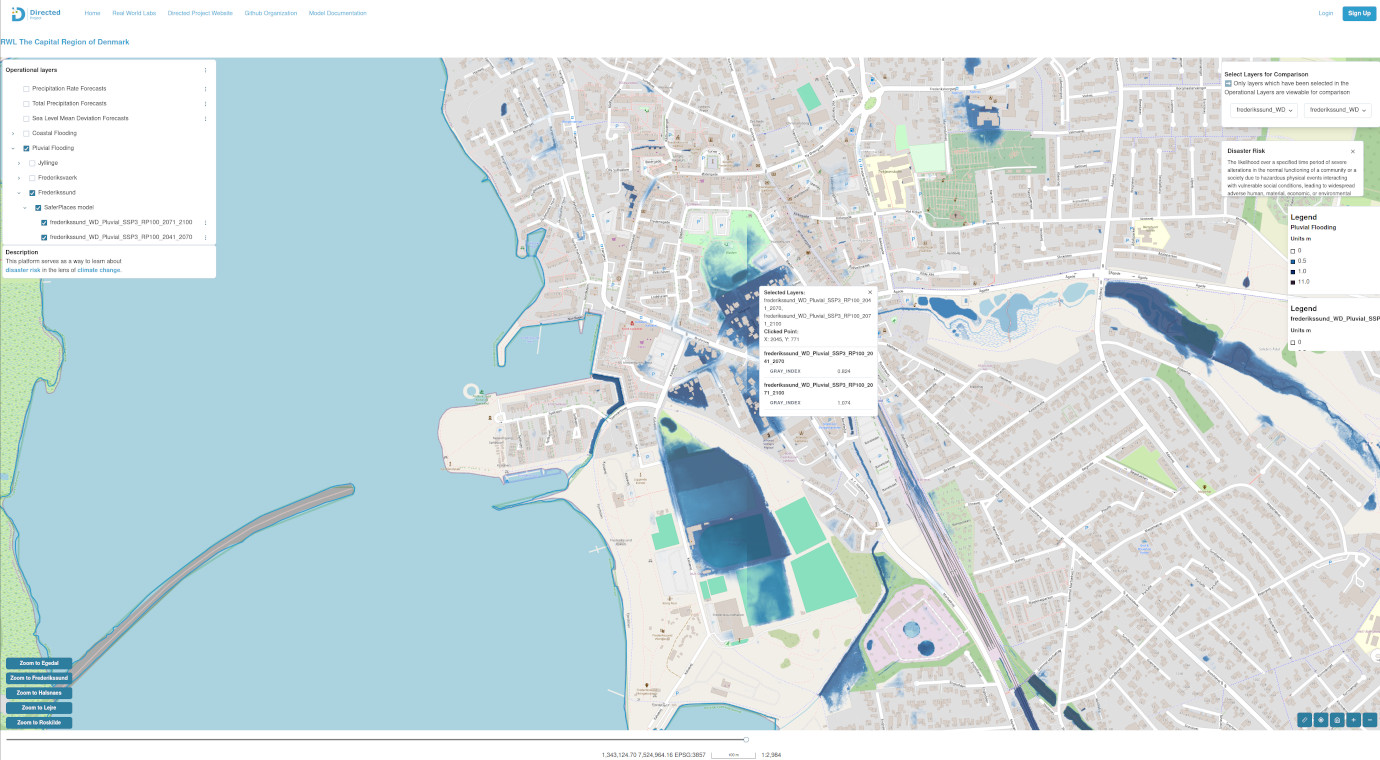Go to Model Documentation nav item

pyautogui.click(x=337, y=13)
